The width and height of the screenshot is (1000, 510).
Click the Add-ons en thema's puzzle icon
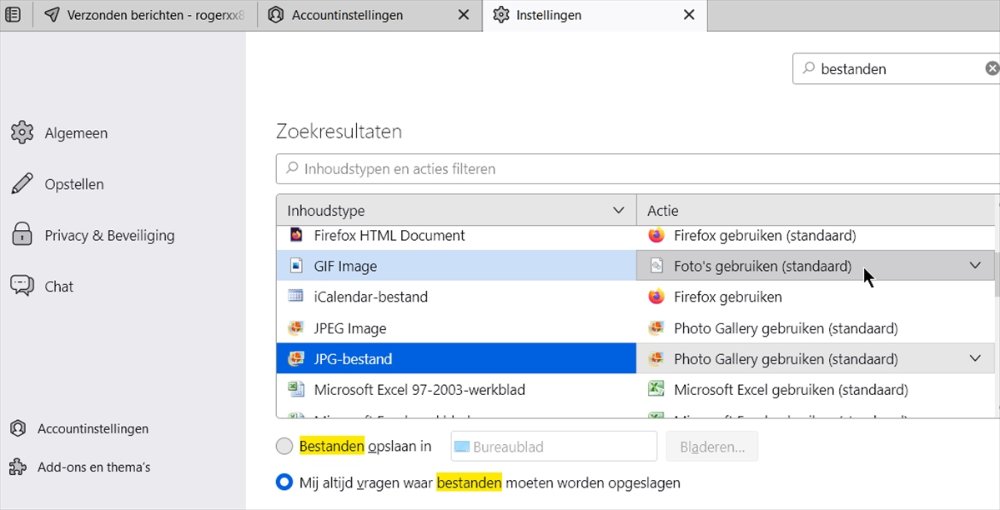pos(17,467)
